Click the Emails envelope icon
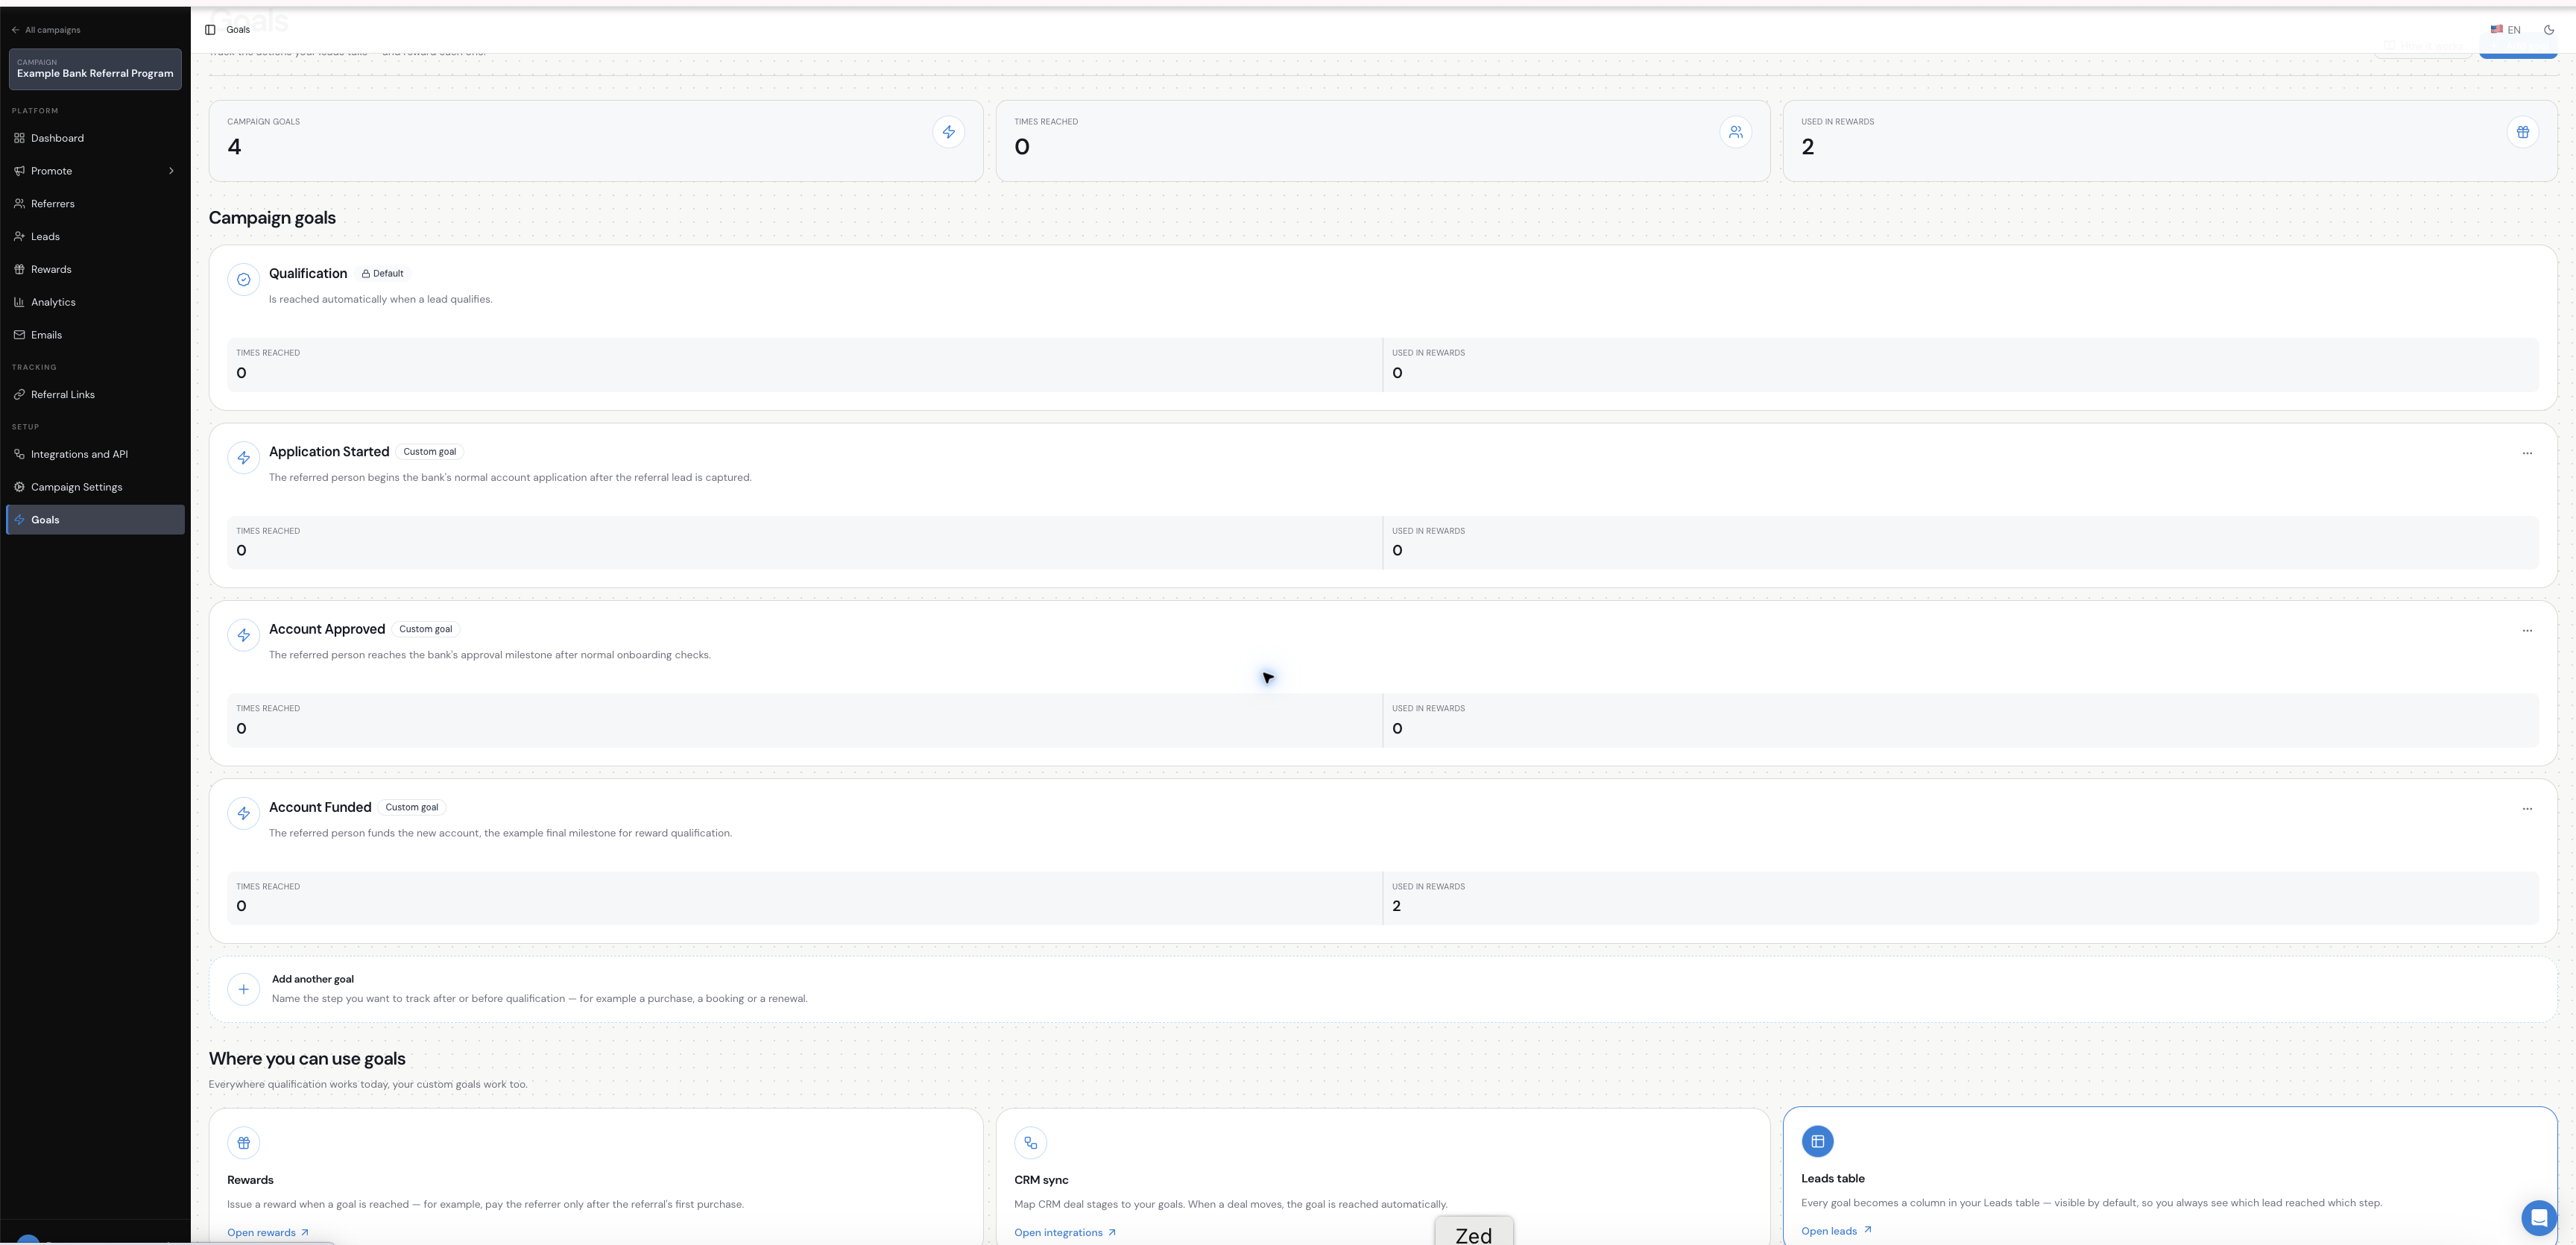Screen dimensions: 2576x1245 coord(19,335)
